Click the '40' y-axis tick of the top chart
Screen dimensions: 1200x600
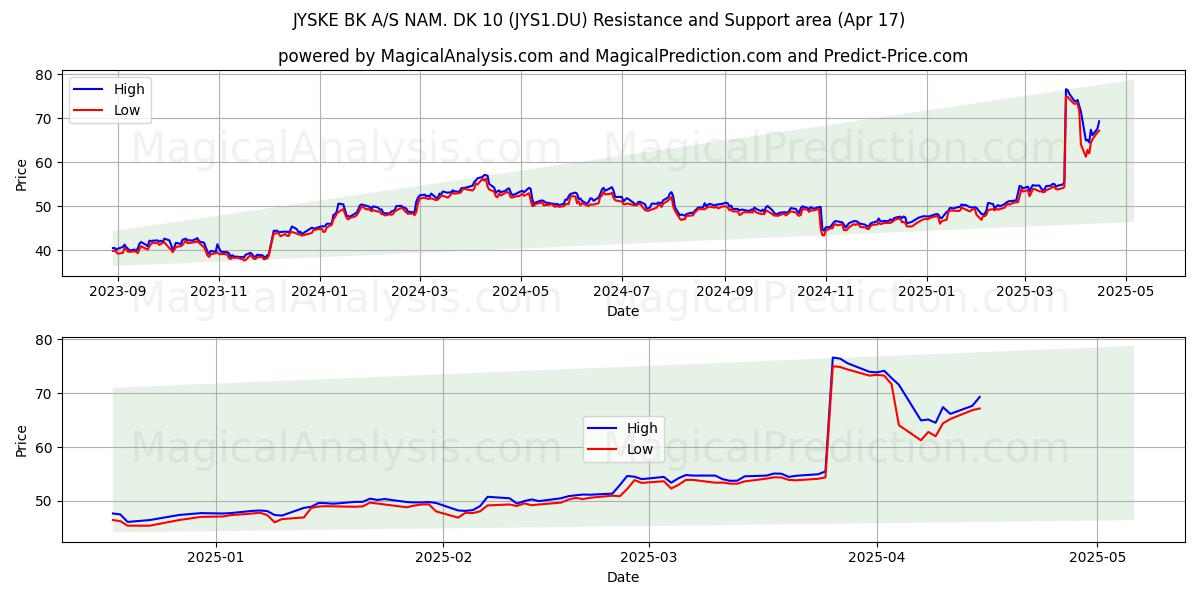45,251
